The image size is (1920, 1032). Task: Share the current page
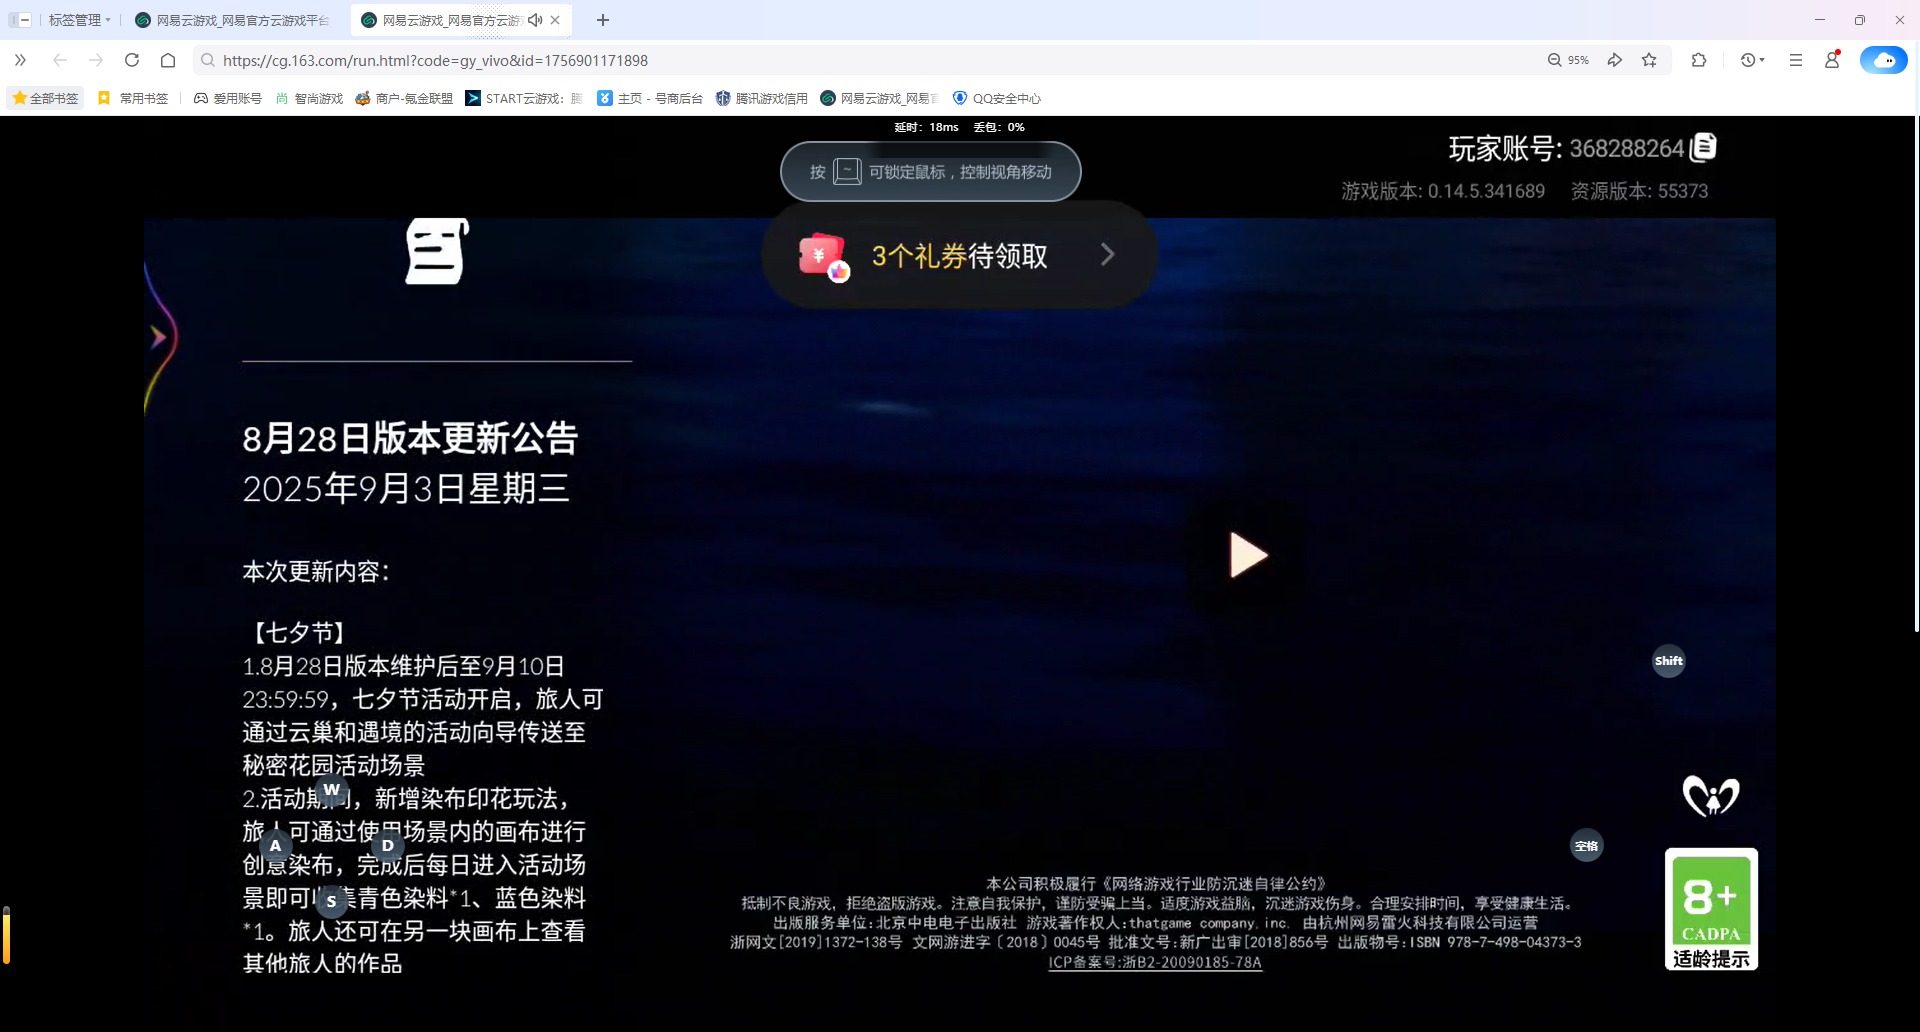click(1614, 60)
